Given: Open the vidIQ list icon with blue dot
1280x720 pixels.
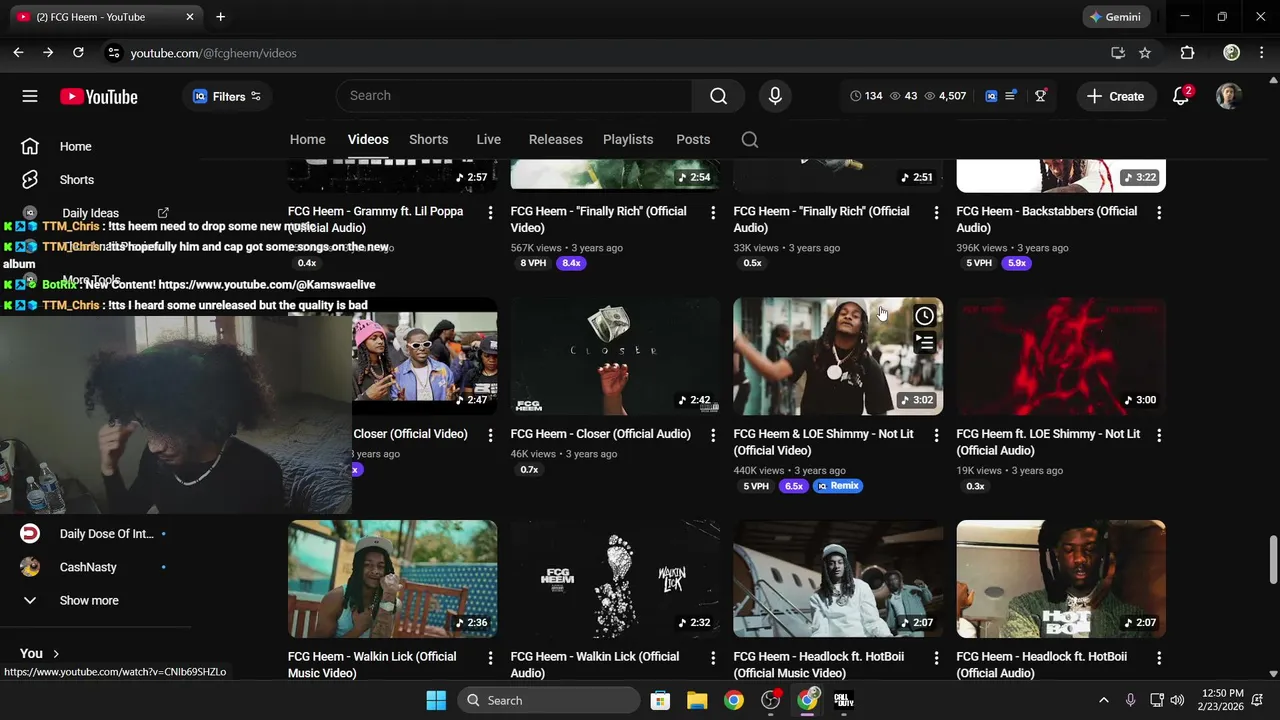Looking at the screenshot, I should pos(1011,96).
